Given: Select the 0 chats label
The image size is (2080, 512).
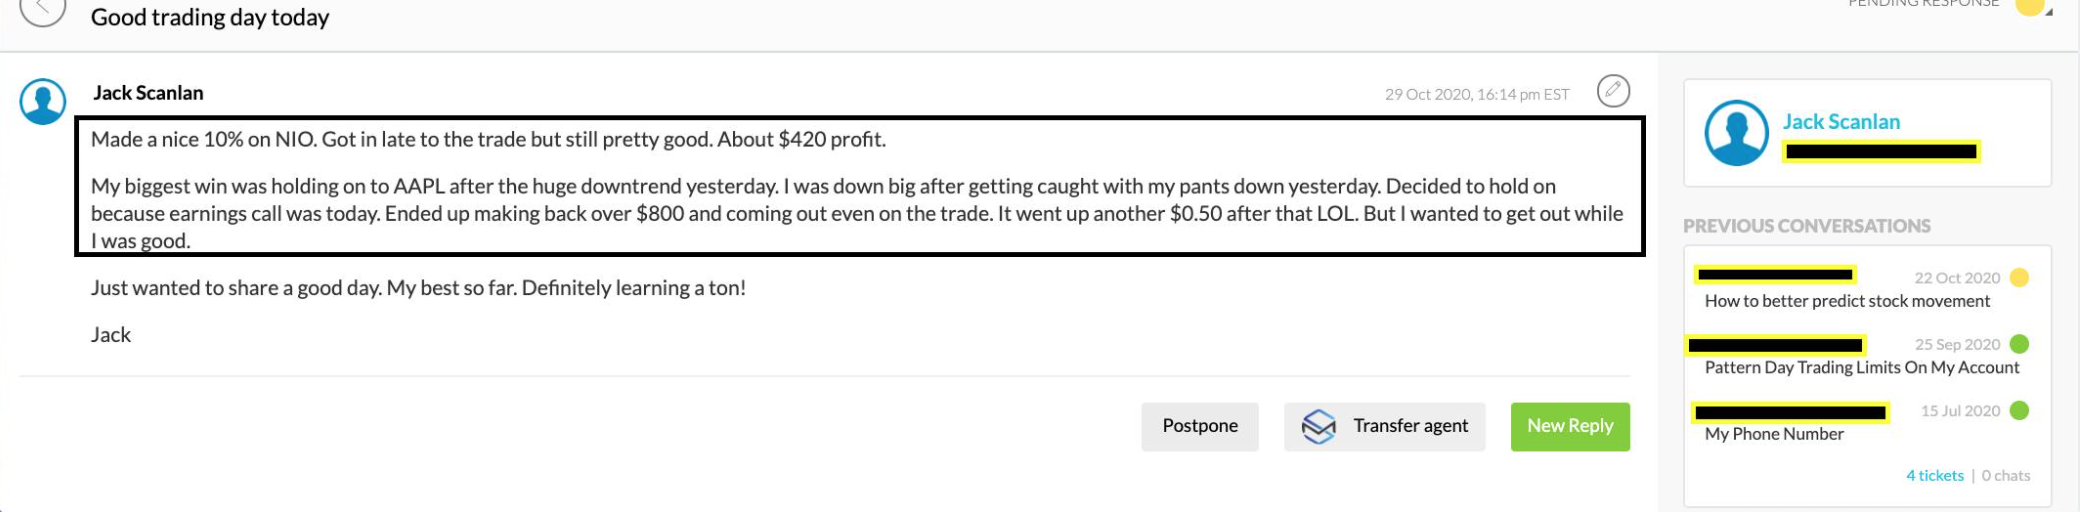Looking at the screenshot, I should pos(2005,476).
